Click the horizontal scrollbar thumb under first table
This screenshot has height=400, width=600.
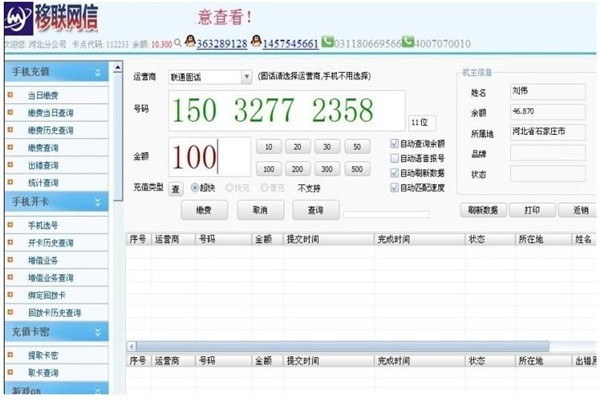click(x=343, y=347)
